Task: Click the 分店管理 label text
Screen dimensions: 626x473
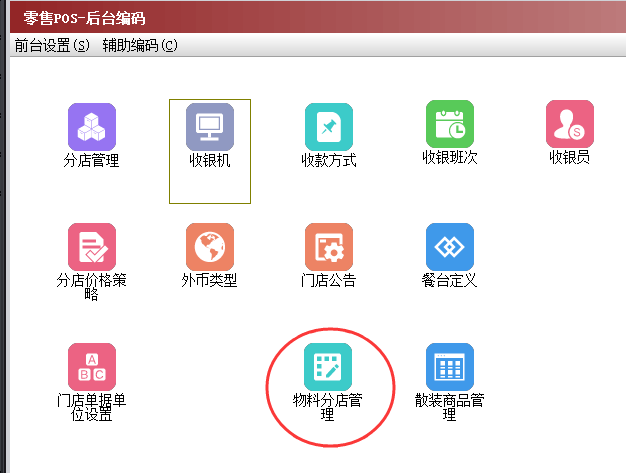Action: click(91, 160)
